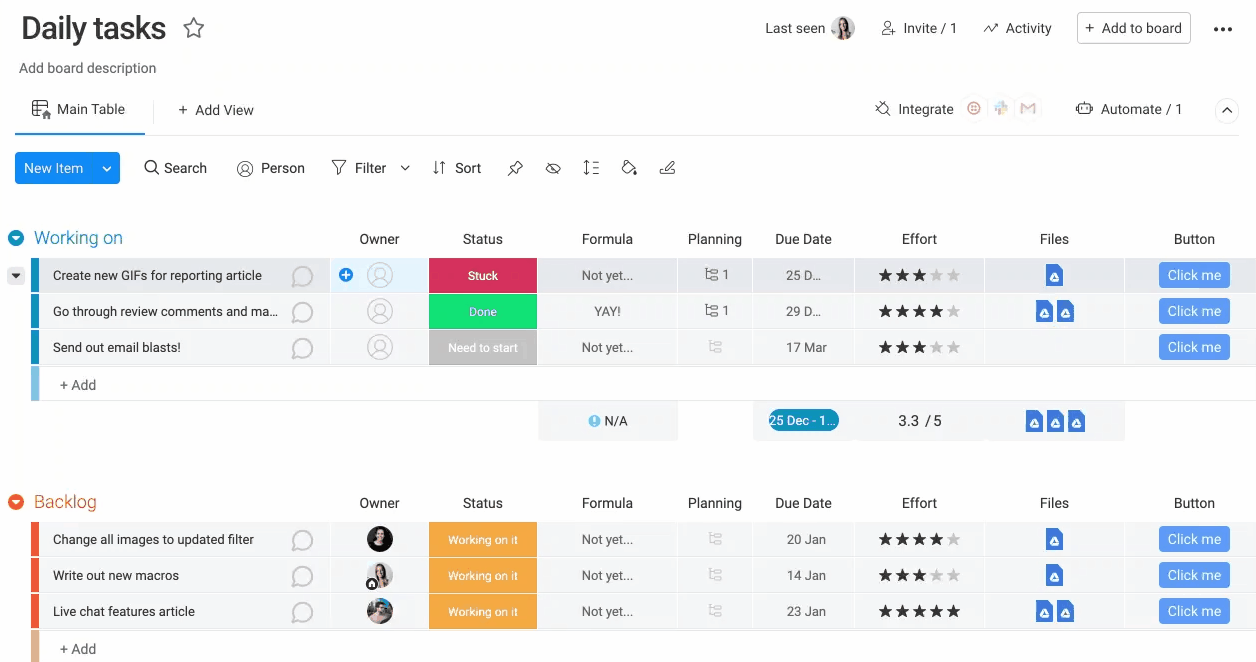Collapse the Backlog group
The width and height of the screenshot is (1256, 662).
tap(16, 502)
